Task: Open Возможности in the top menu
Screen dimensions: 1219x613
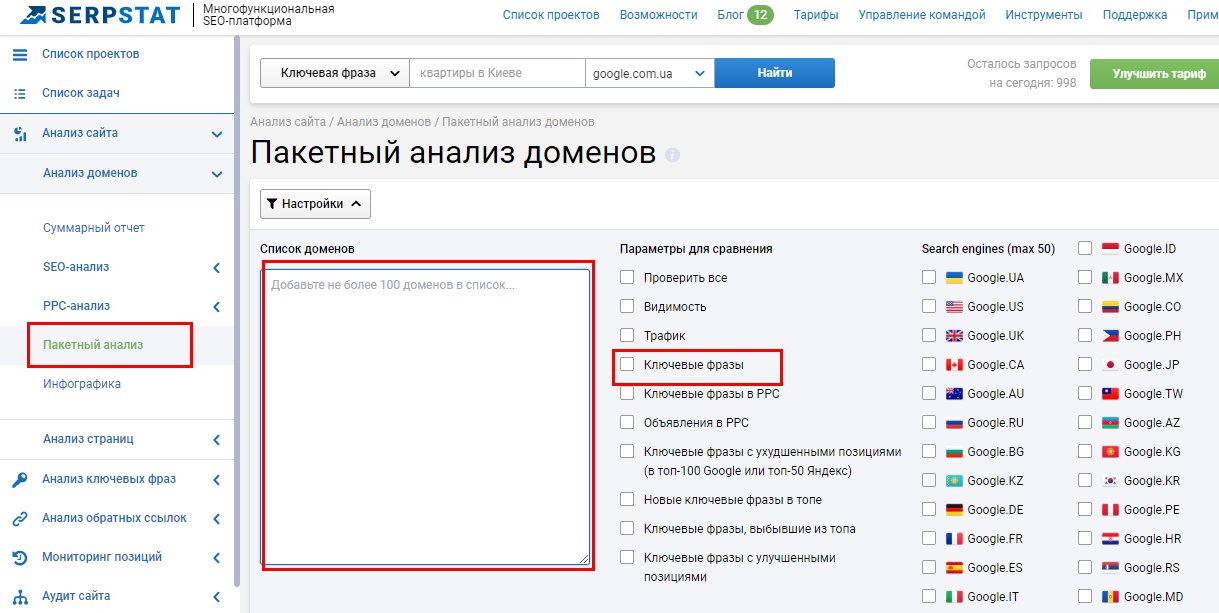Action: [658, 15]
